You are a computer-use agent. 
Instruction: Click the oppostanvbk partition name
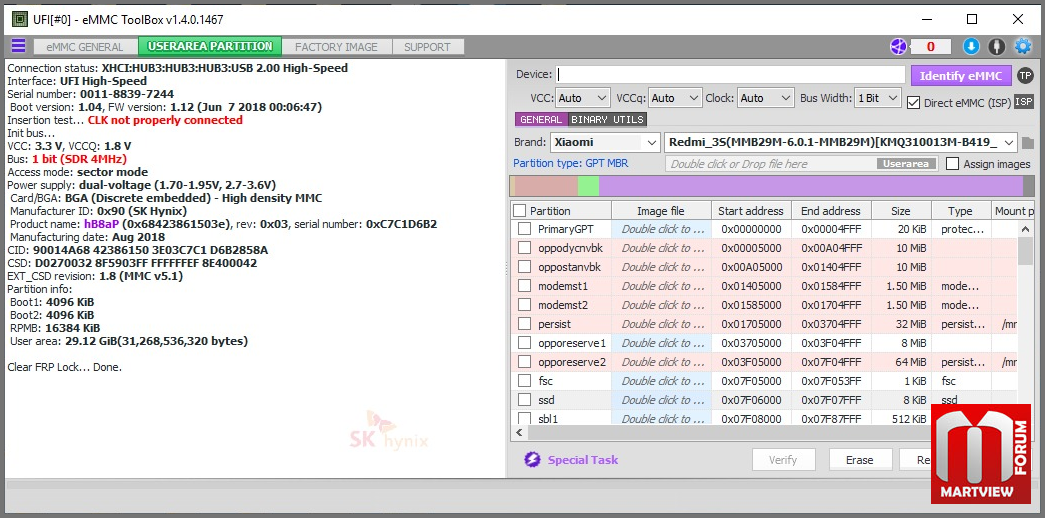coord(569,267)
